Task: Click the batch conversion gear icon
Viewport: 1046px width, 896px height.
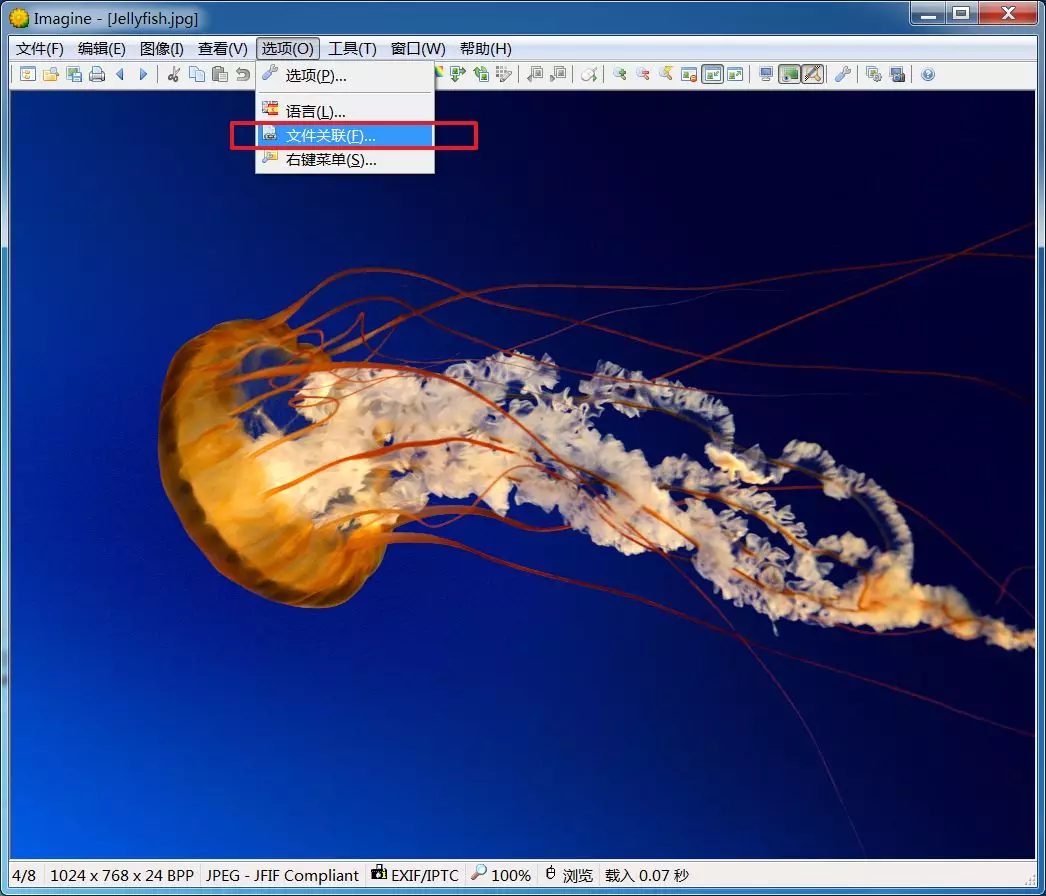Action: [873, 74]
